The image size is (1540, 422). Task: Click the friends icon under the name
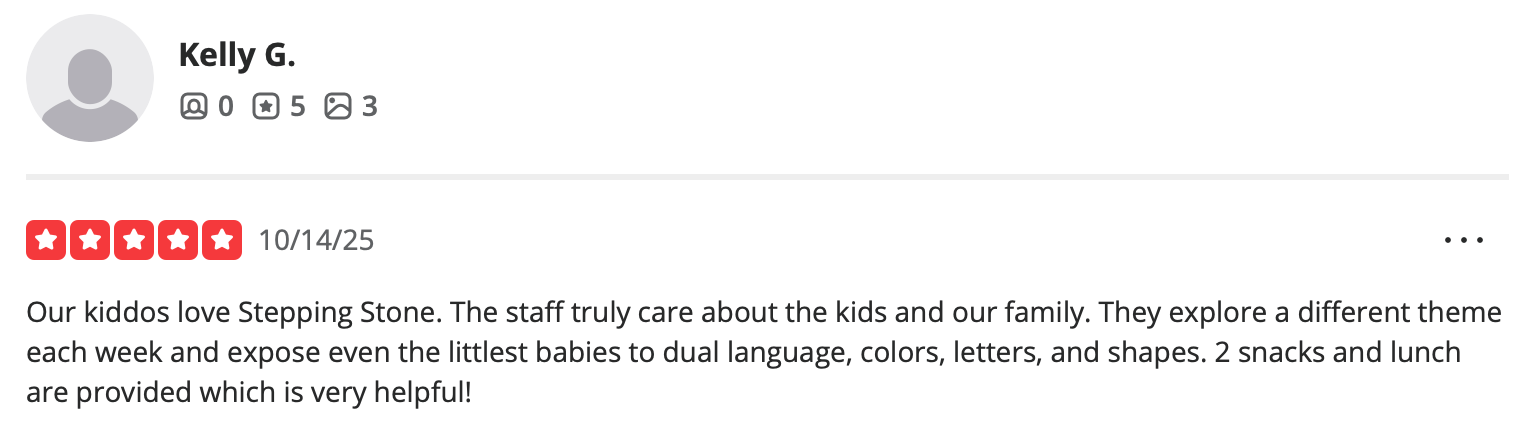[x=192, y=106]
